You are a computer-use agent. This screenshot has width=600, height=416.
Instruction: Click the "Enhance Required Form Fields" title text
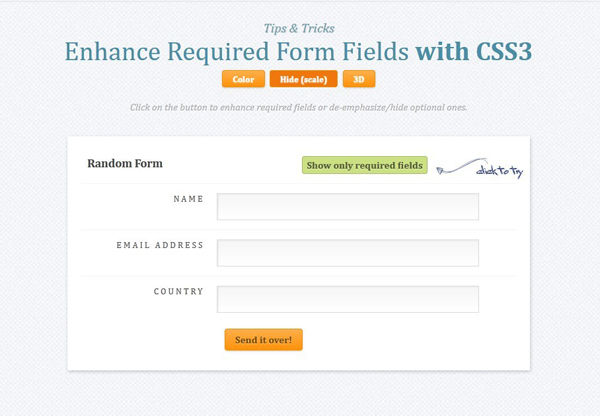(x=237, y=52)
